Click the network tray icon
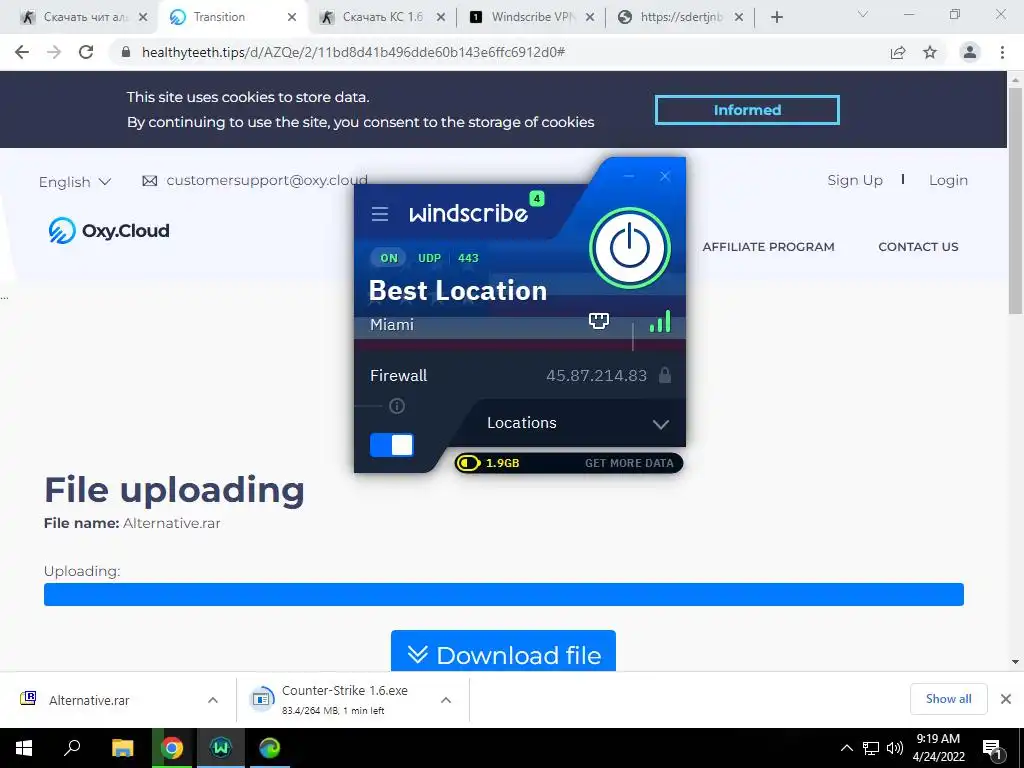Image resolution: width=1024 pixels, height=768 pixels. tap(871, 748)
